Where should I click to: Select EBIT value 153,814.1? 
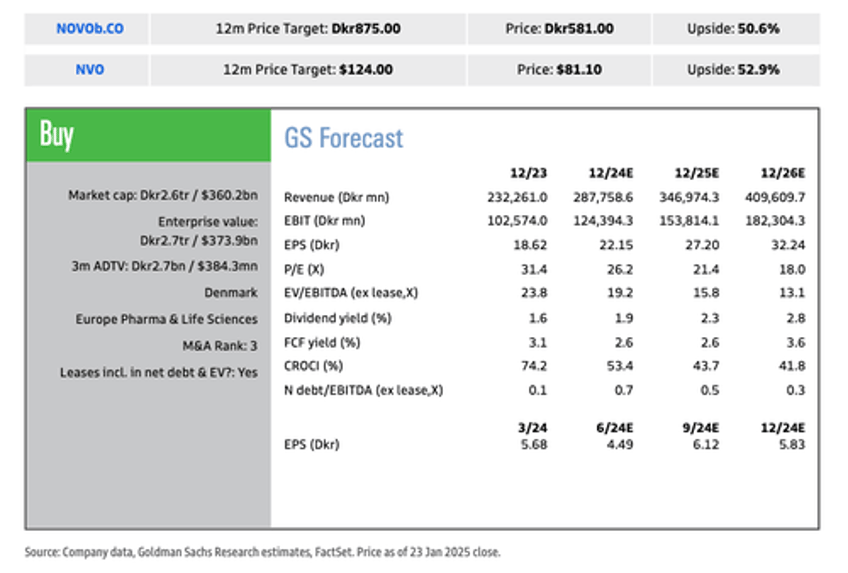689,221
